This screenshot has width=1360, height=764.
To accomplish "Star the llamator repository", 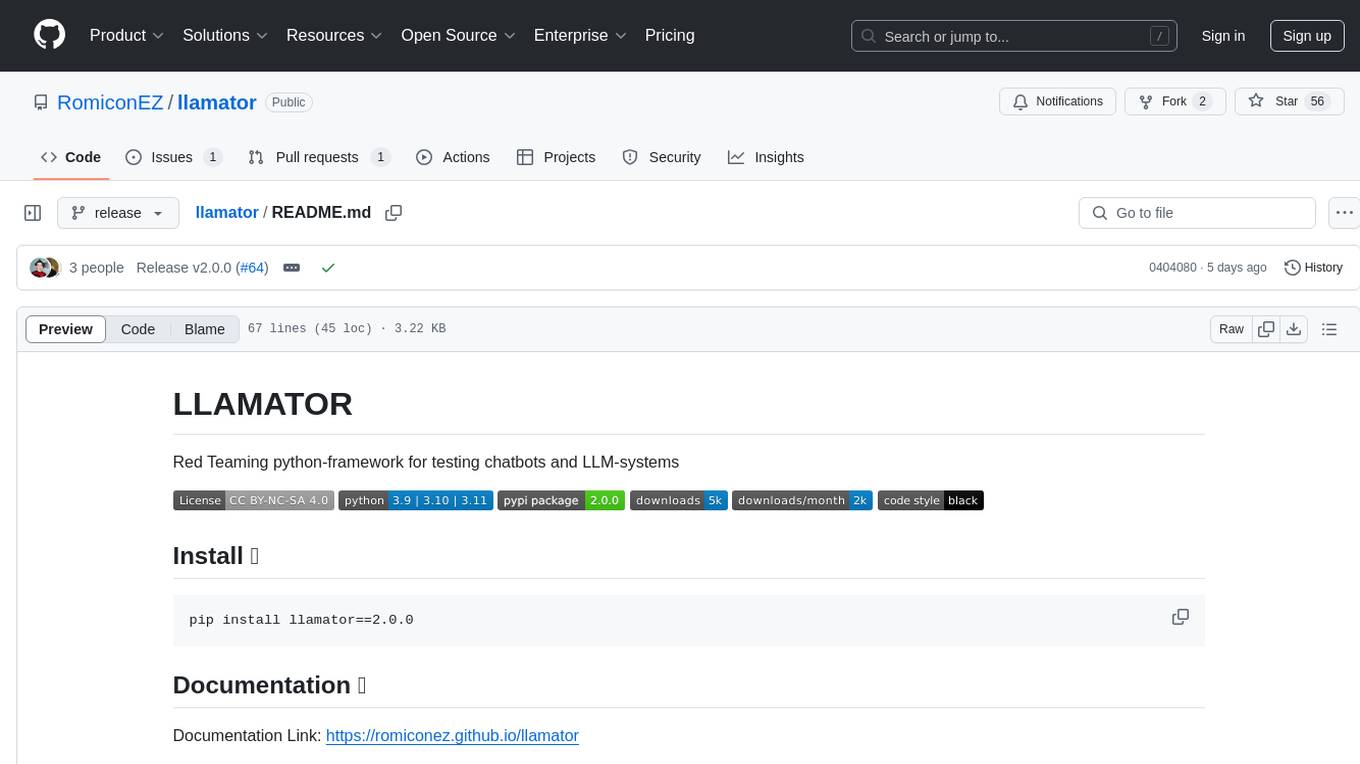I will [1290, 101].
